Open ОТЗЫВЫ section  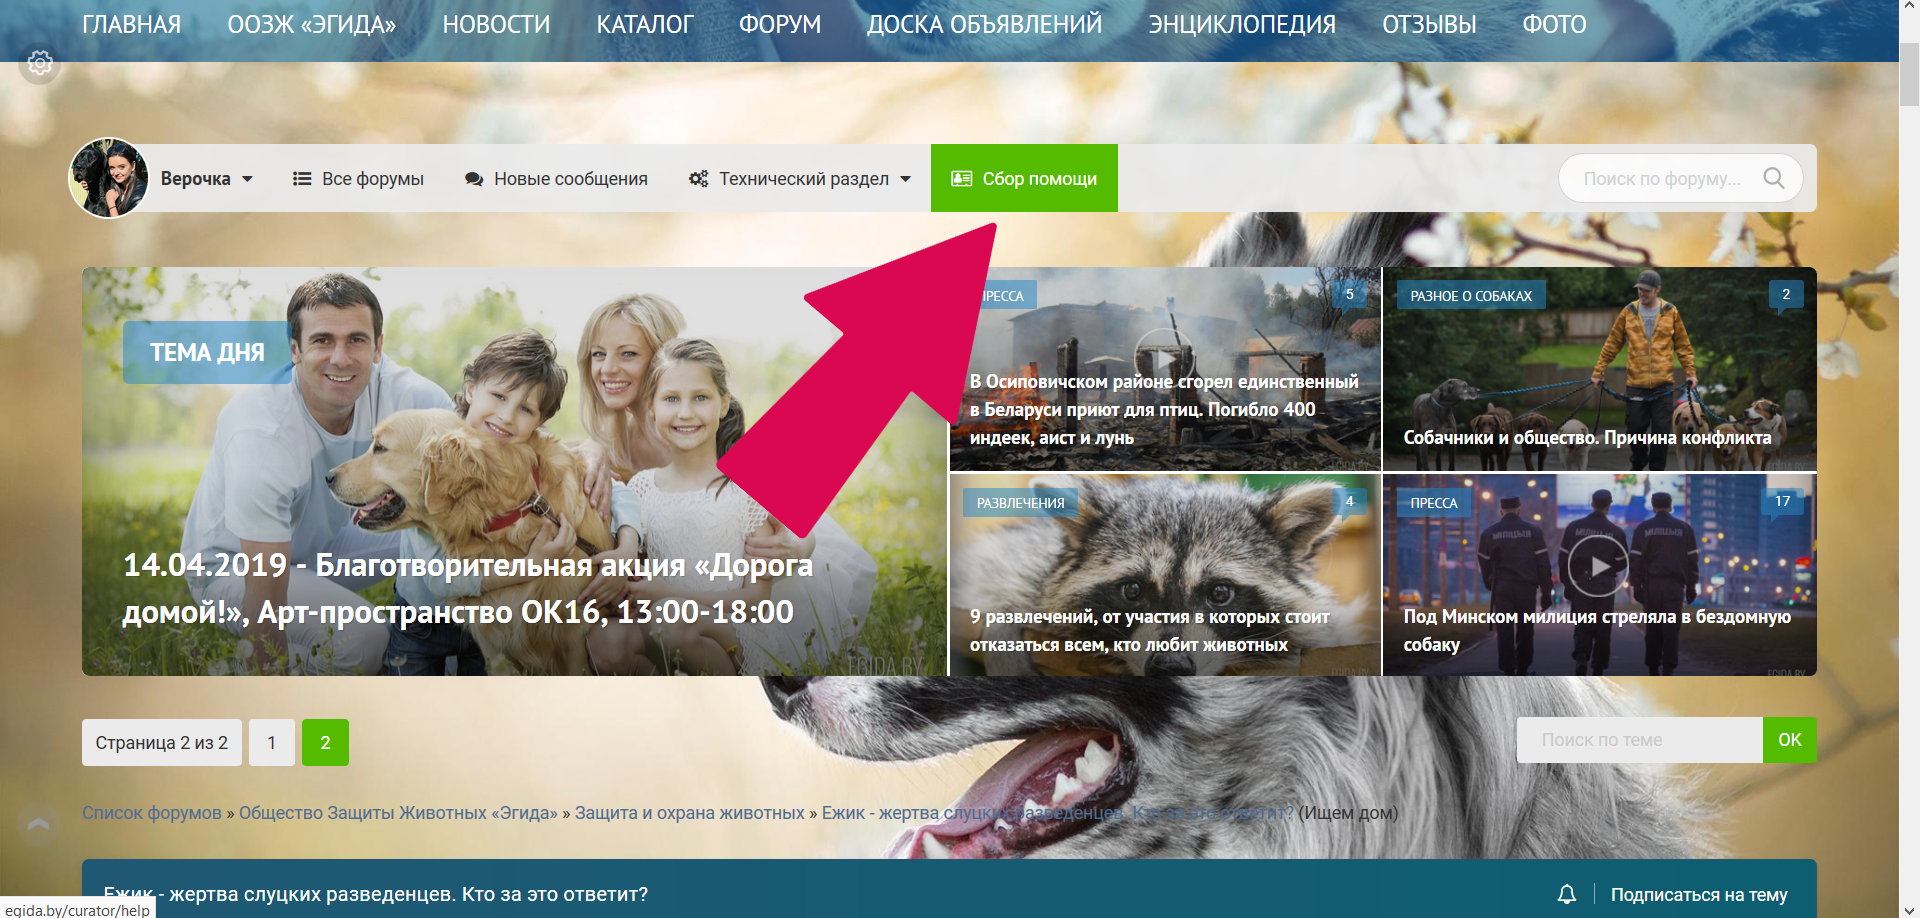click(x=1429, y=24)
